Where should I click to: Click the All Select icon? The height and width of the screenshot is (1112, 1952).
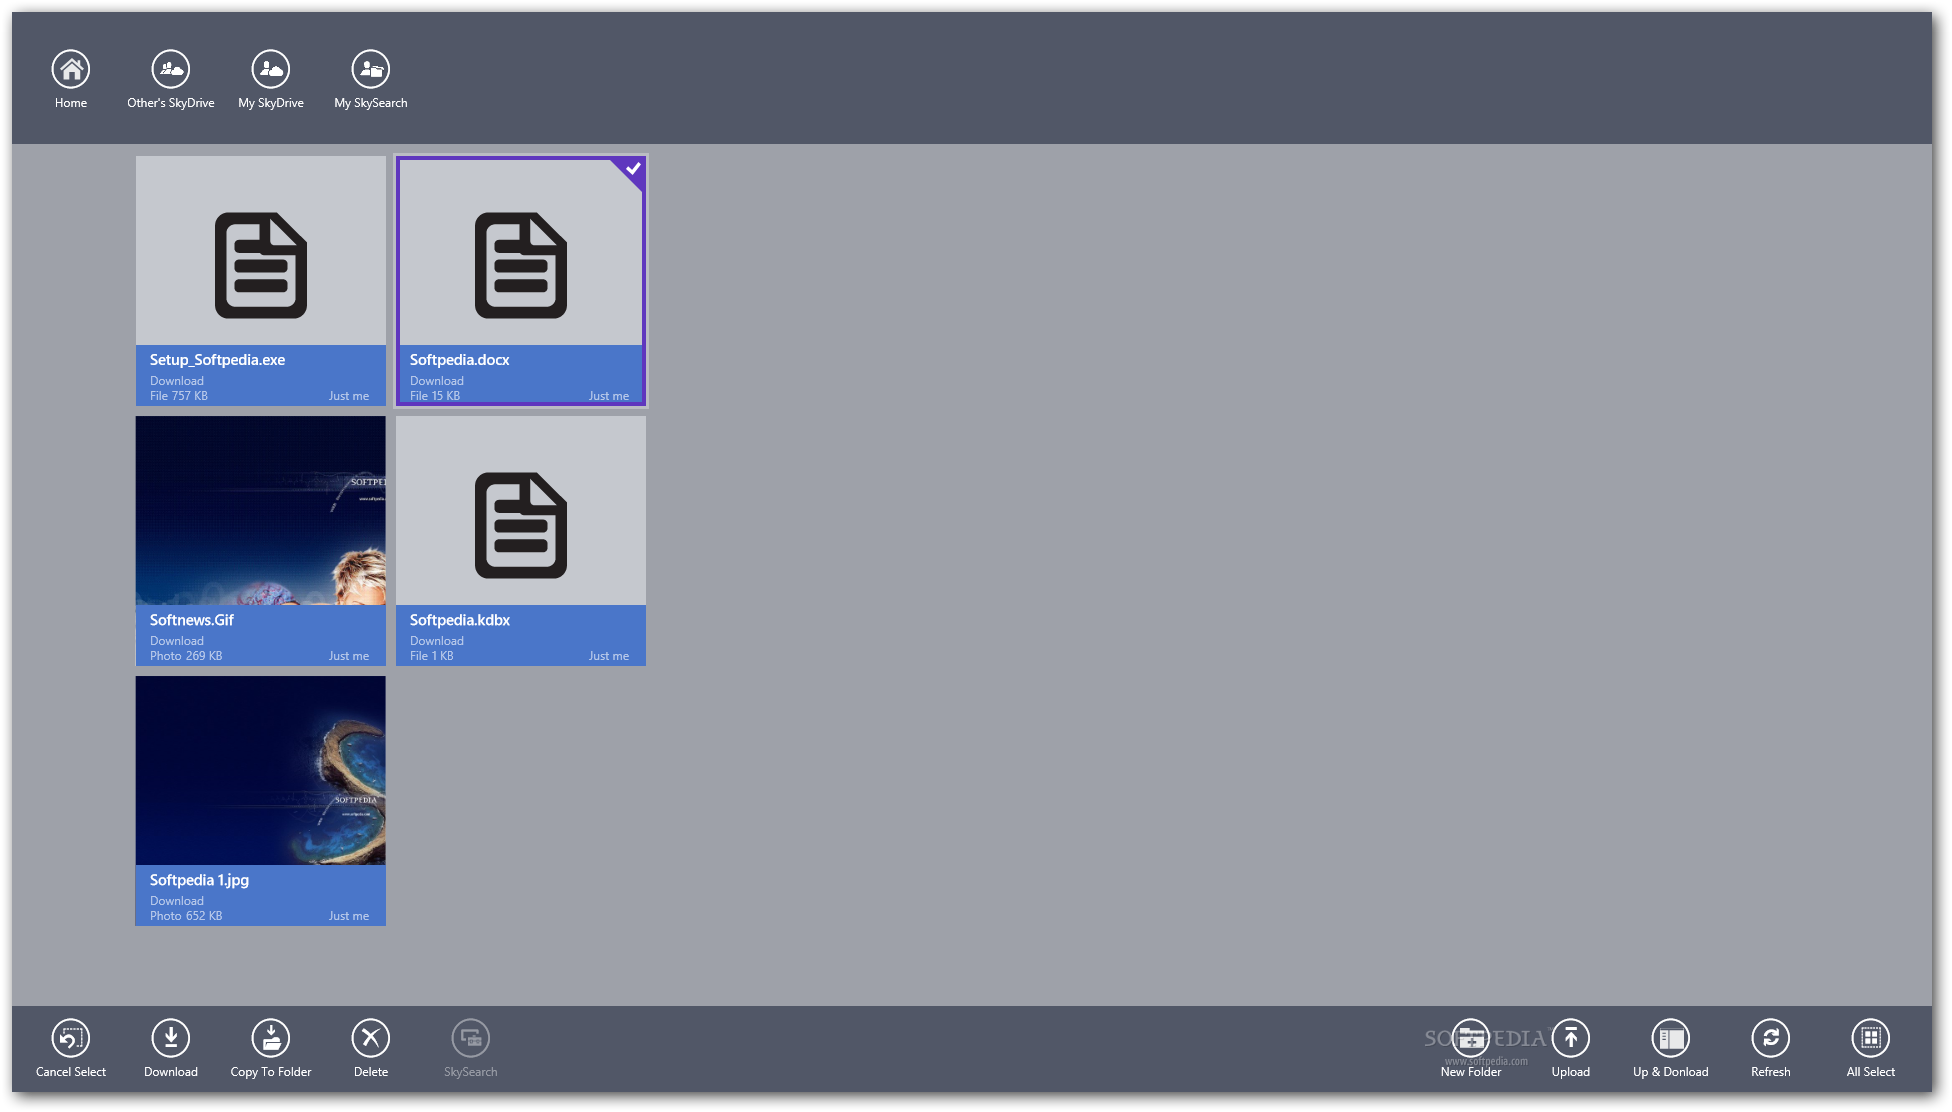tap(1871, 1038)
